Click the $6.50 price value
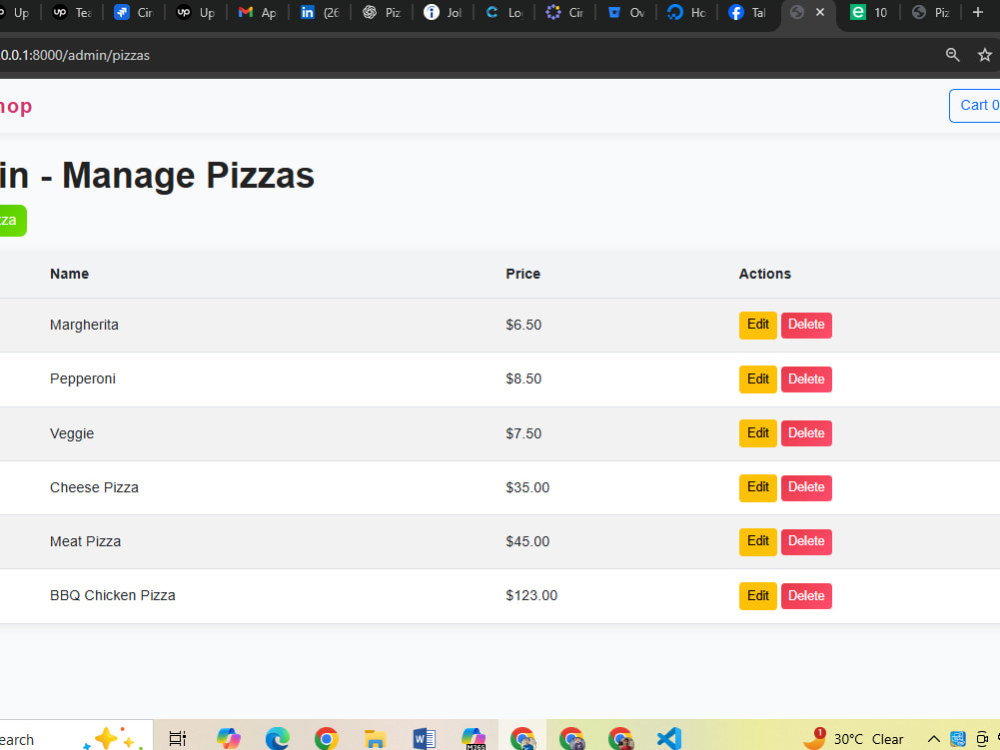1000x750 pixels. pos(524,325)
